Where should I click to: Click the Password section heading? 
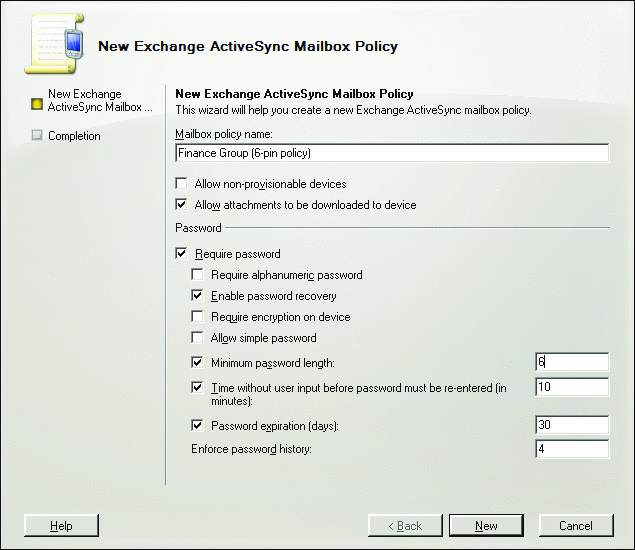tap(198, 228)
